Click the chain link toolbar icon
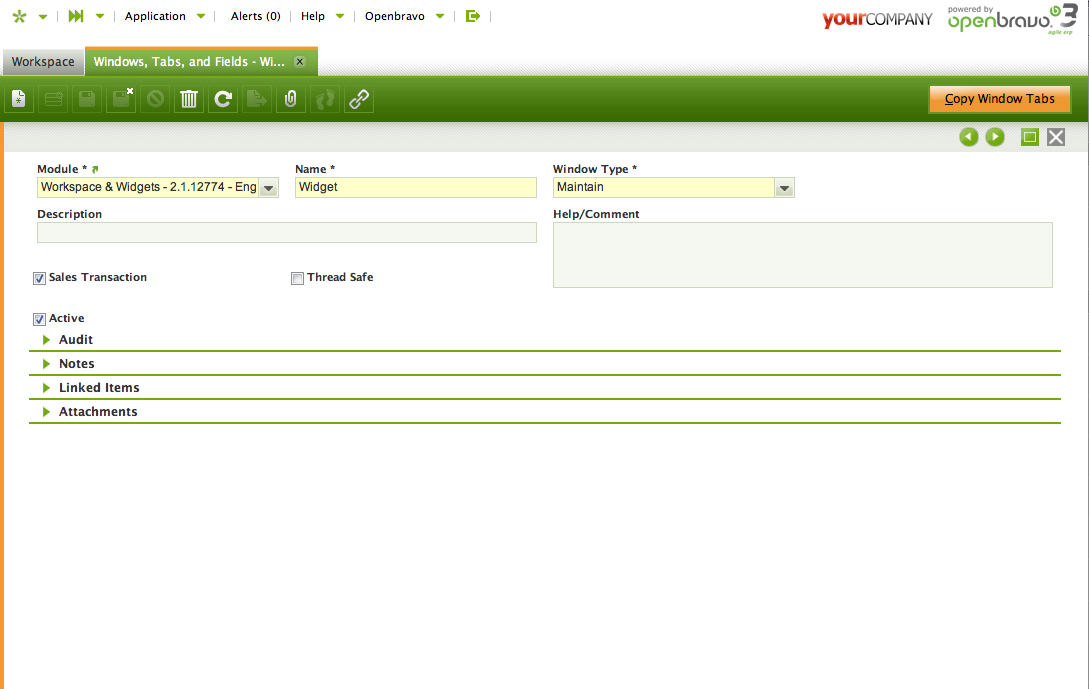The width and height of the screenshot is (1089, 689). point(358,99)
